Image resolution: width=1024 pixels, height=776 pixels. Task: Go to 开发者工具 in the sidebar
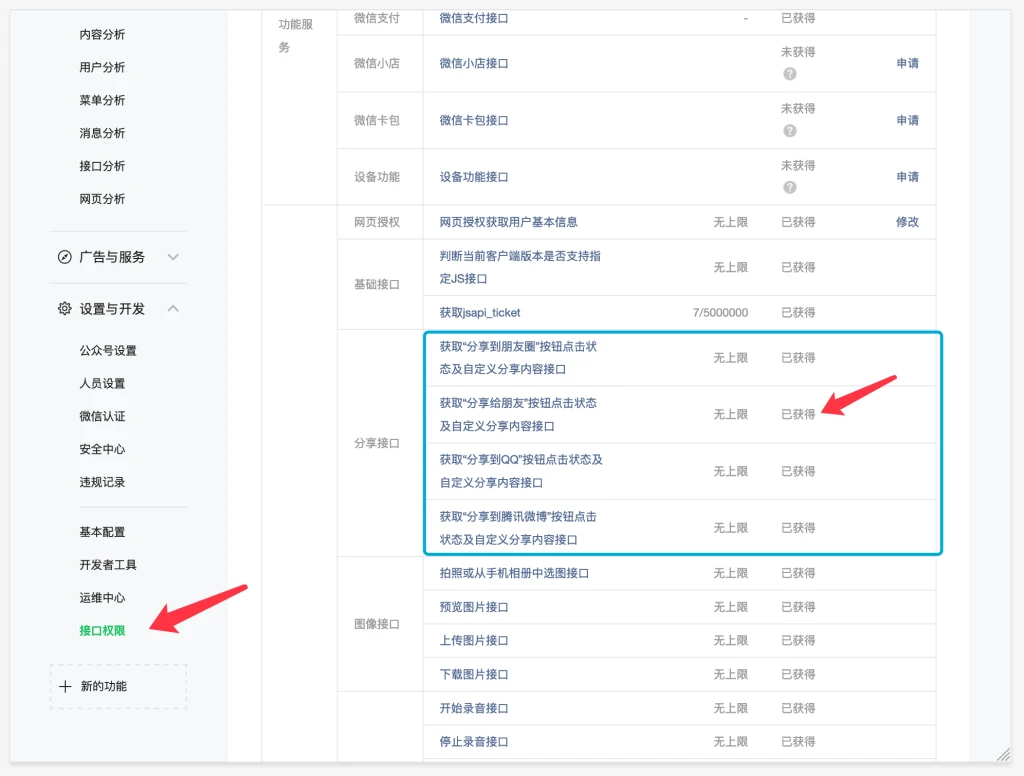coord(108,565)
